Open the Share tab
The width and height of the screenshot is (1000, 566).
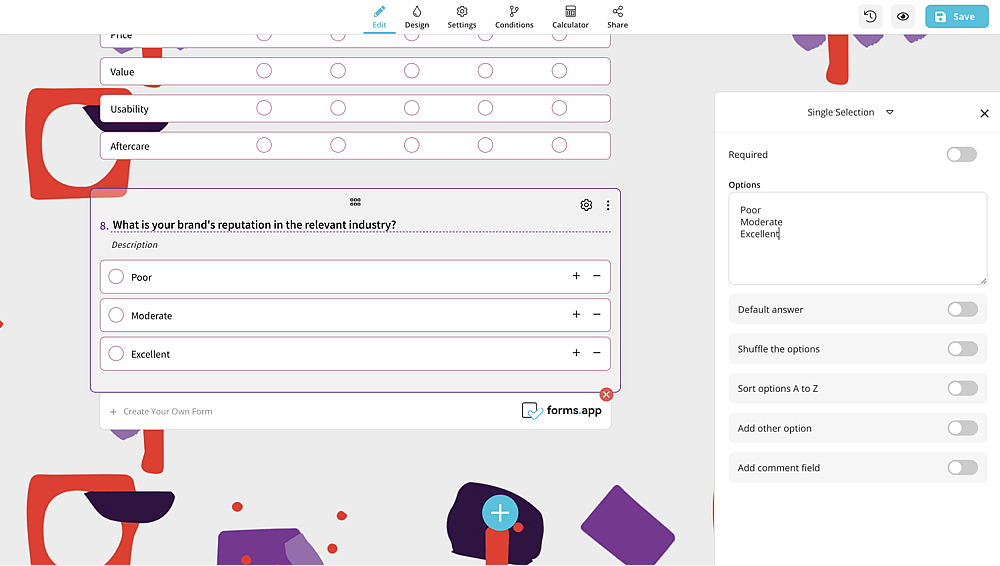[x=617, y=17]
